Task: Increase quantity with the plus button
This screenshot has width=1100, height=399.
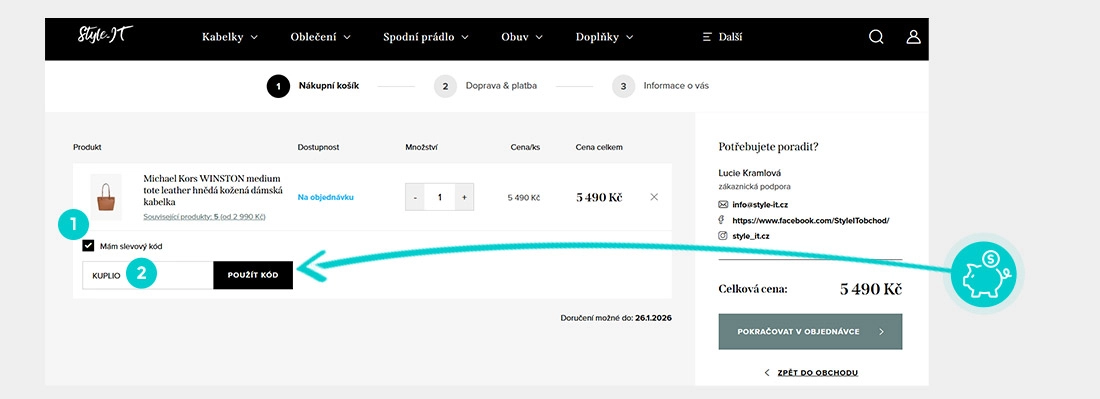Action: [x=464, y=197]
